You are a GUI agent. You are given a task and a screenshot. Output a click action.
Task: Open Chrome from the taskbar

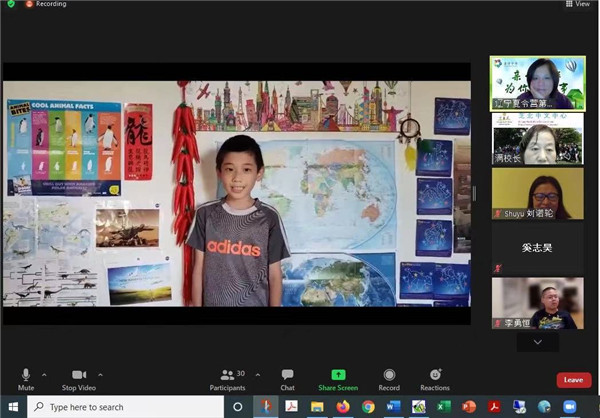click(368, 407)
